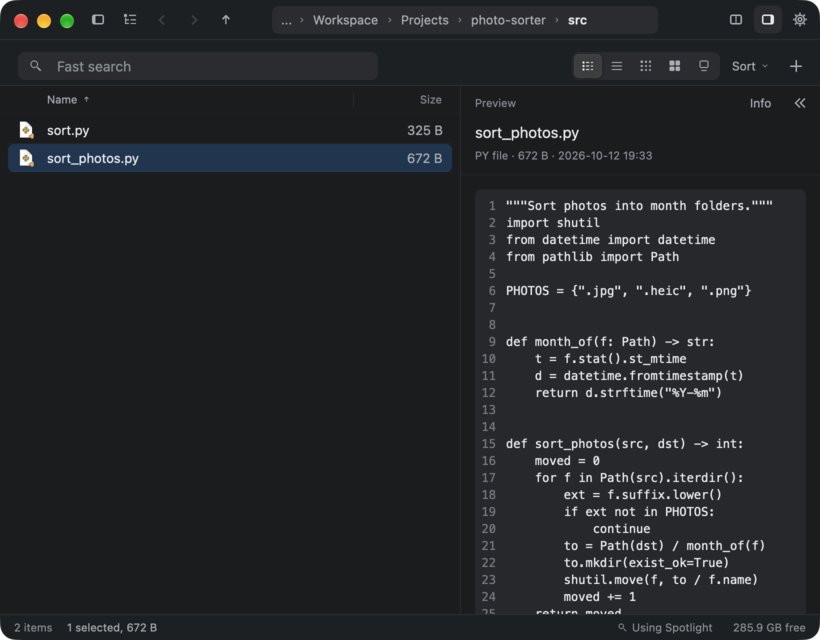Click the ascending sort arrow beside Name
Screen dimensions: 820x640
click(x=86, y=99)
